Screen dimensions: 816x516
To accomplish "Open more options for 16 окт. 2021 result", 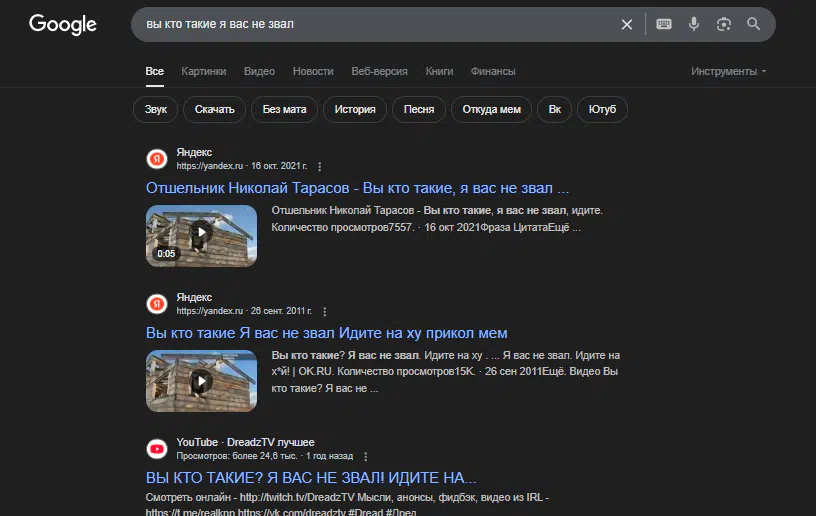I will 320,166.
